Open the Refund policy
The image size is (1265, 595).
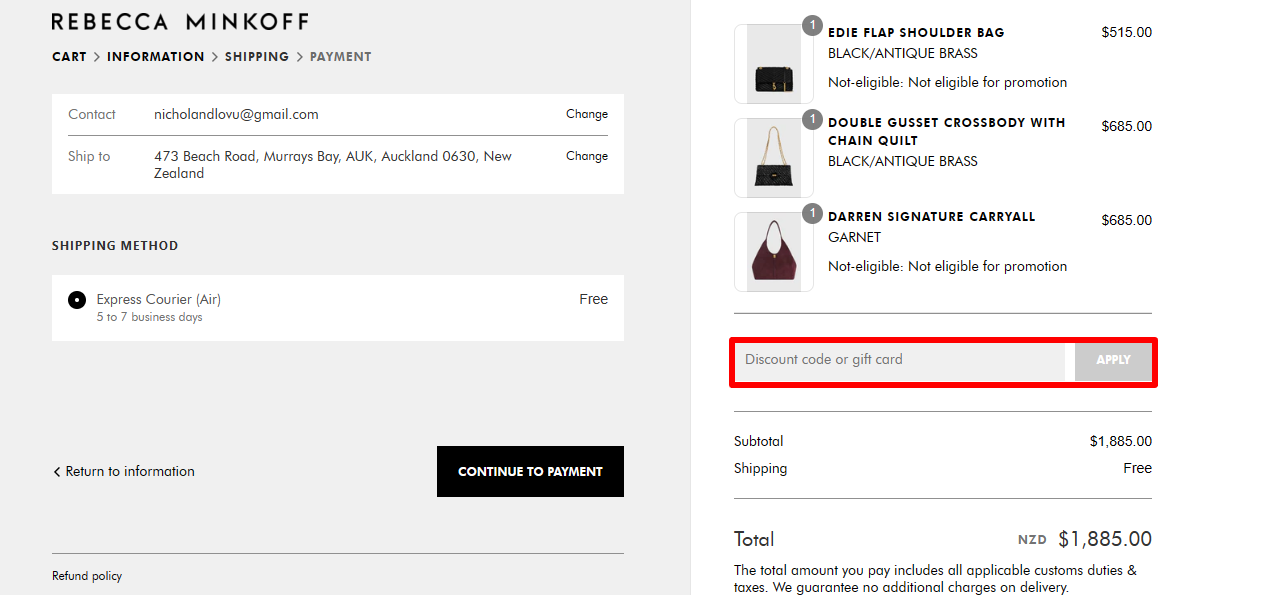86,576
